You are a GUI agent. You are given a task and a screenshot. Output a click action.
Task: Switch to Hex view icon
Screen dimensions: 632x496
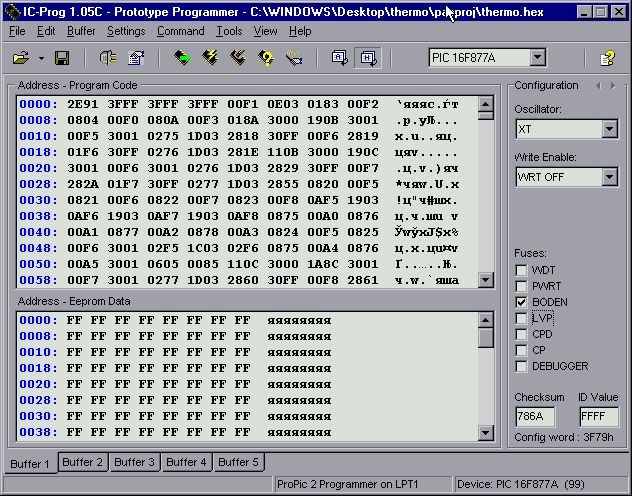(368, 58)
